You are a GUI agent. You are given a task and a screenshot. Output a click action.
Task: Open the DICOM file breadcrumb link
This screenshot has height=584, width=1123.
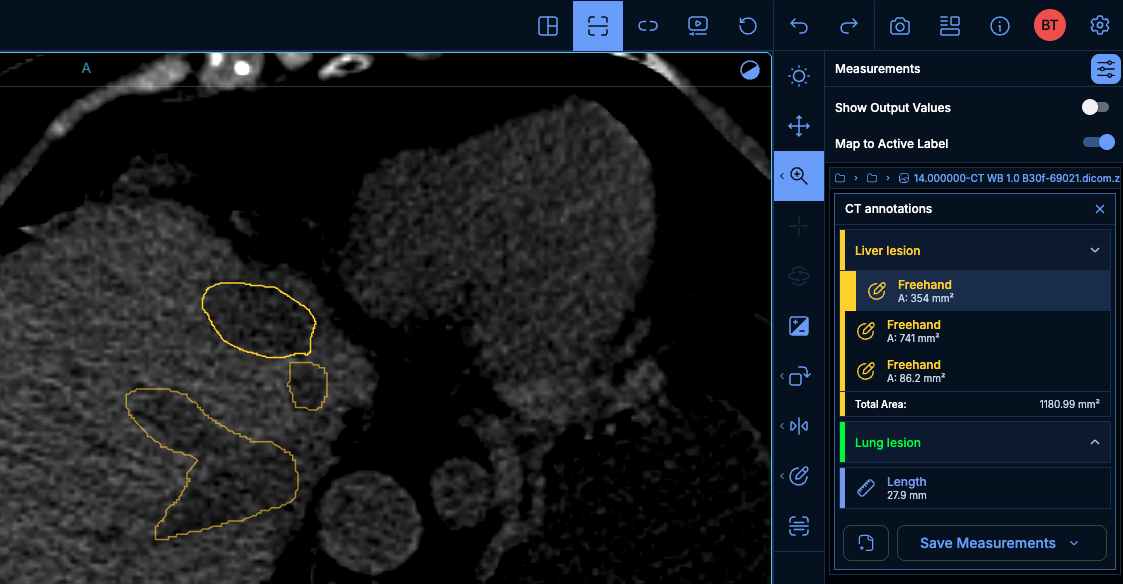click(1014, 178)
